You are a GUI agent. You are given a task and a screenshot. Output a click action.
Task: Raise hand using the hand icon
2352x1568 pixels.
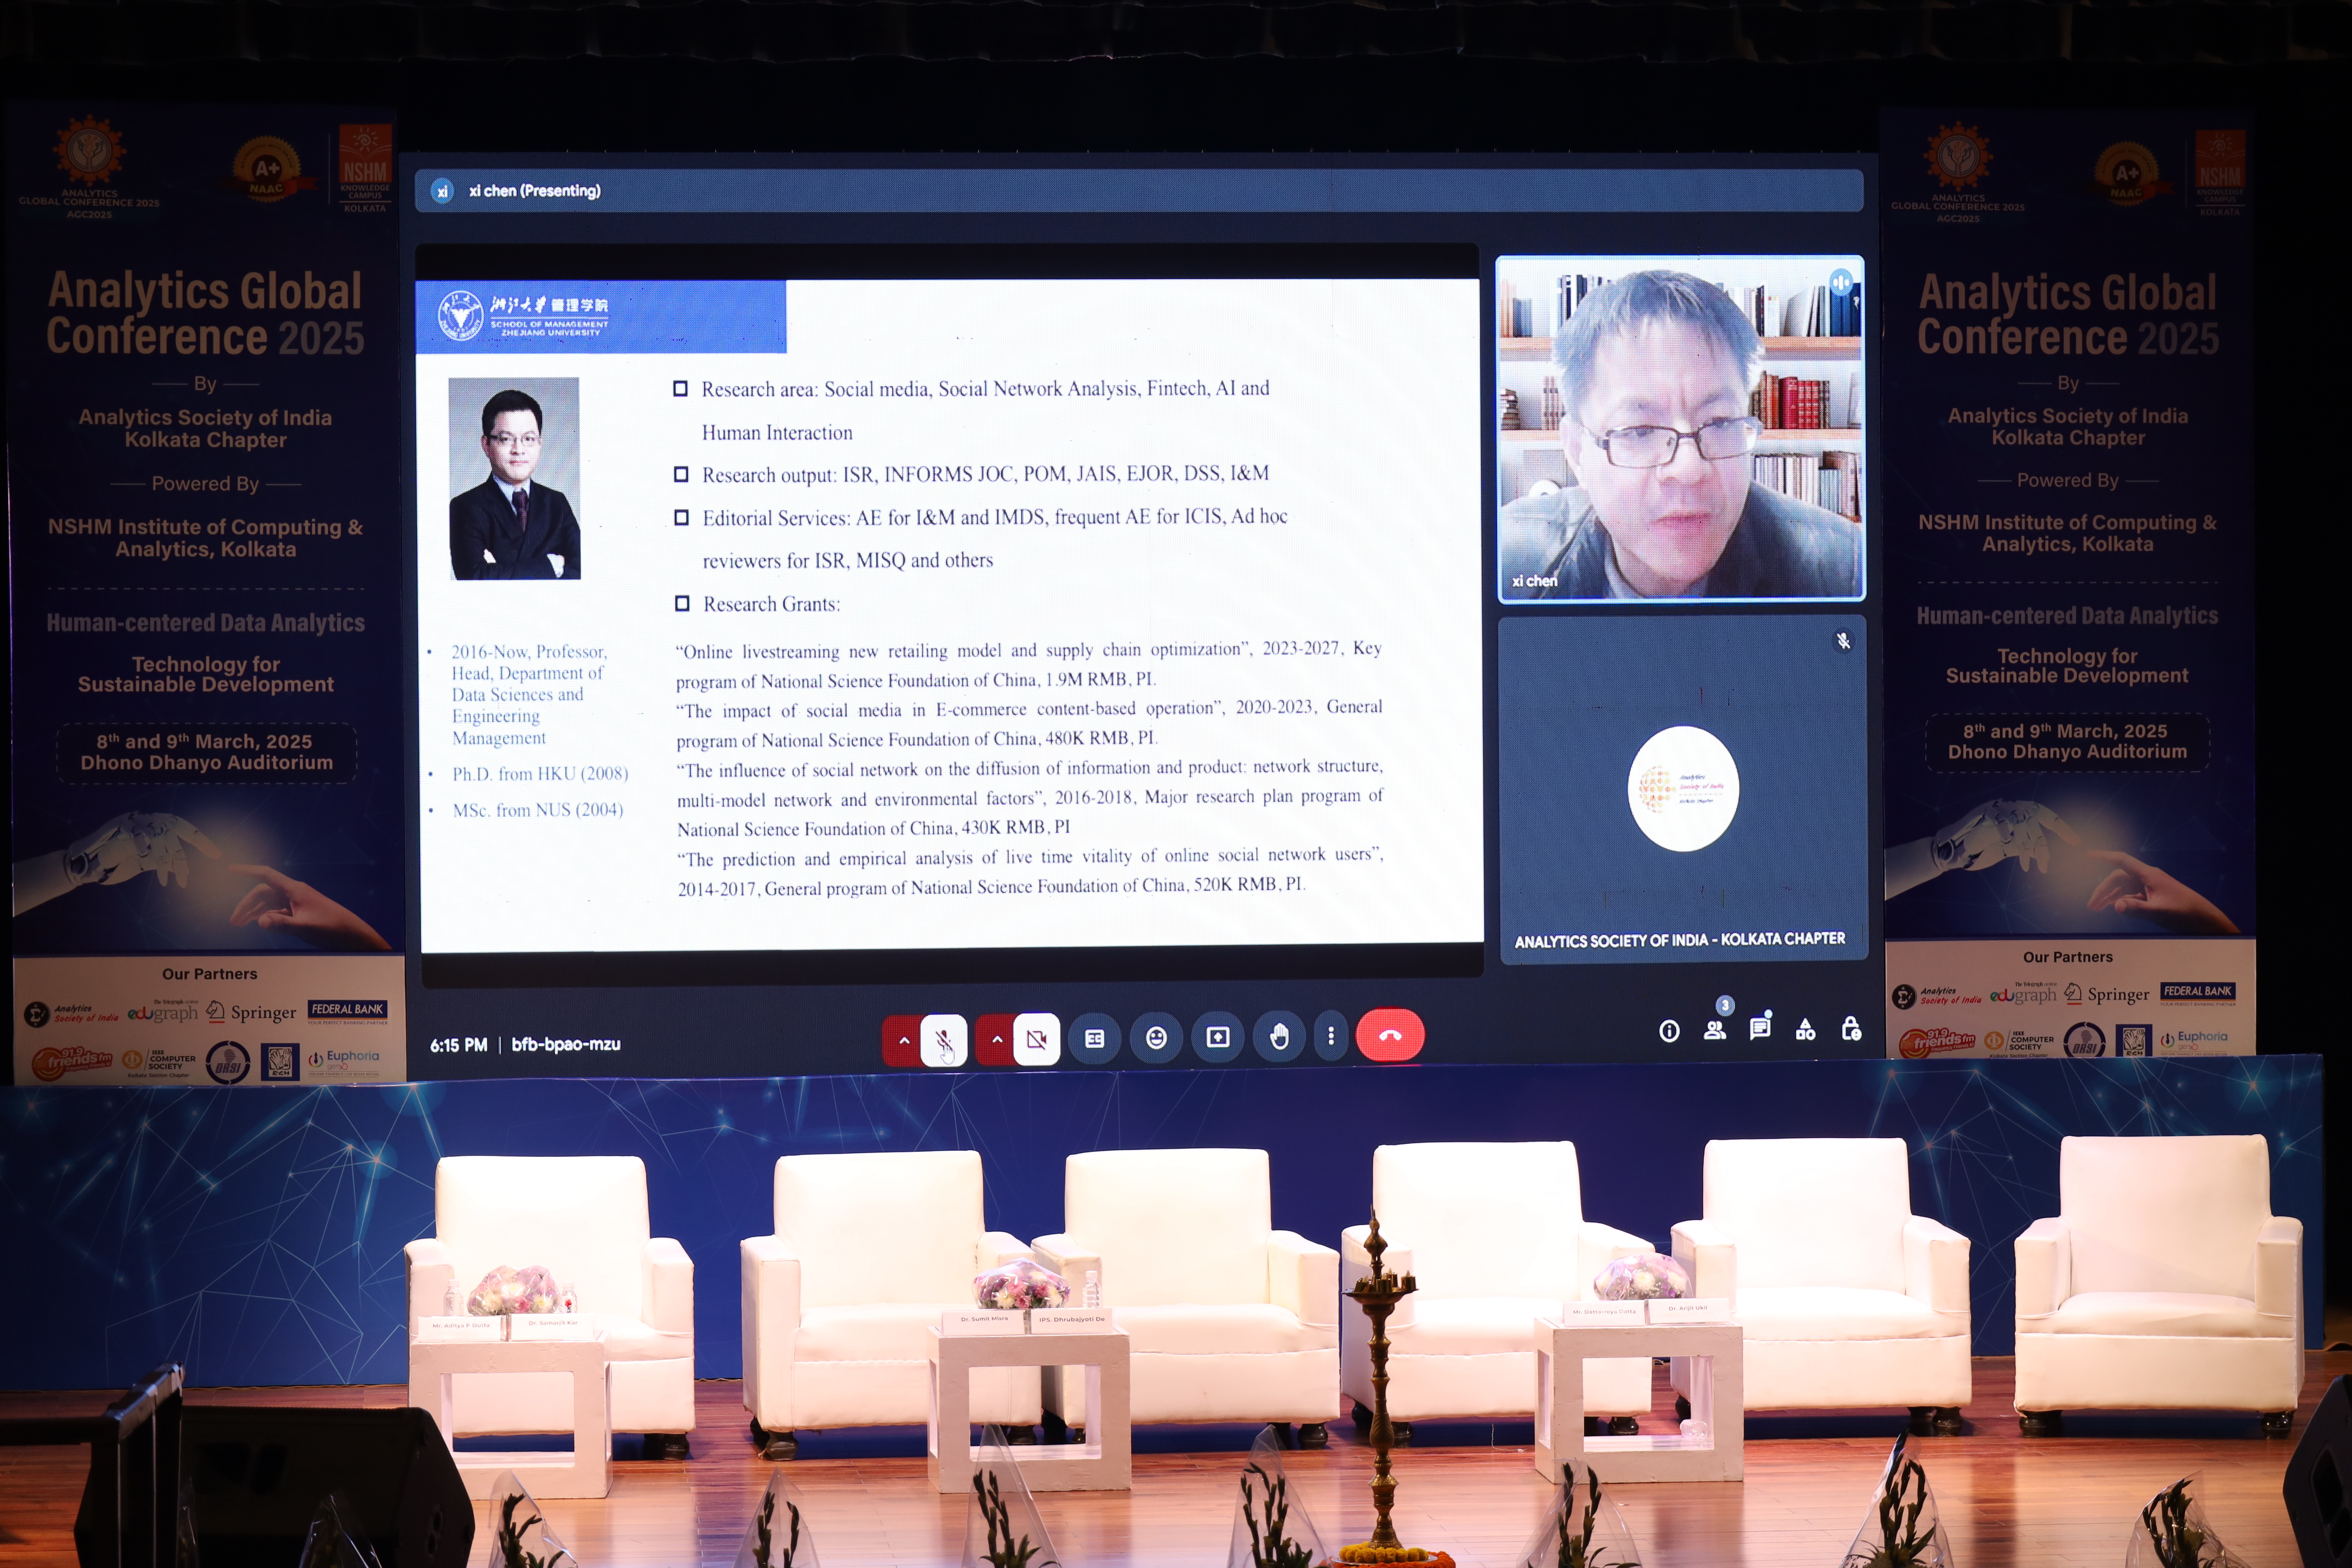coord(1279,1037)
